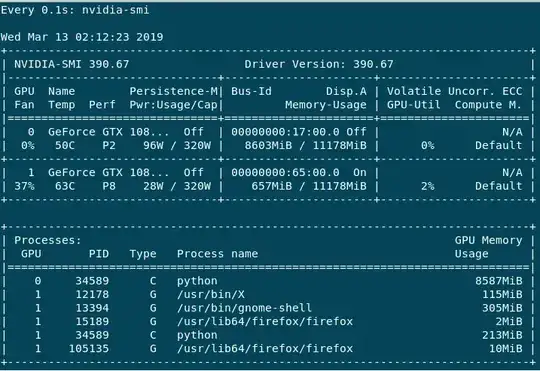Click GPU 1 fan speed 37% value
Image resolution: width=540 pixels, height=371 pixels.
click(24, 186)
